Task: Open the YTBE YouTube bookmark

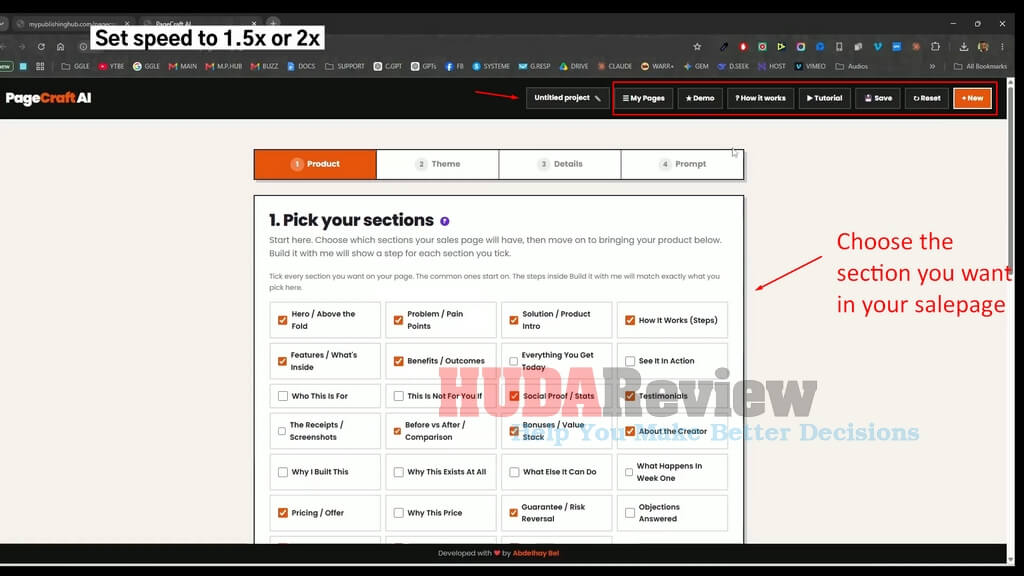Action: pyautogui.click(x=111, y=67)
